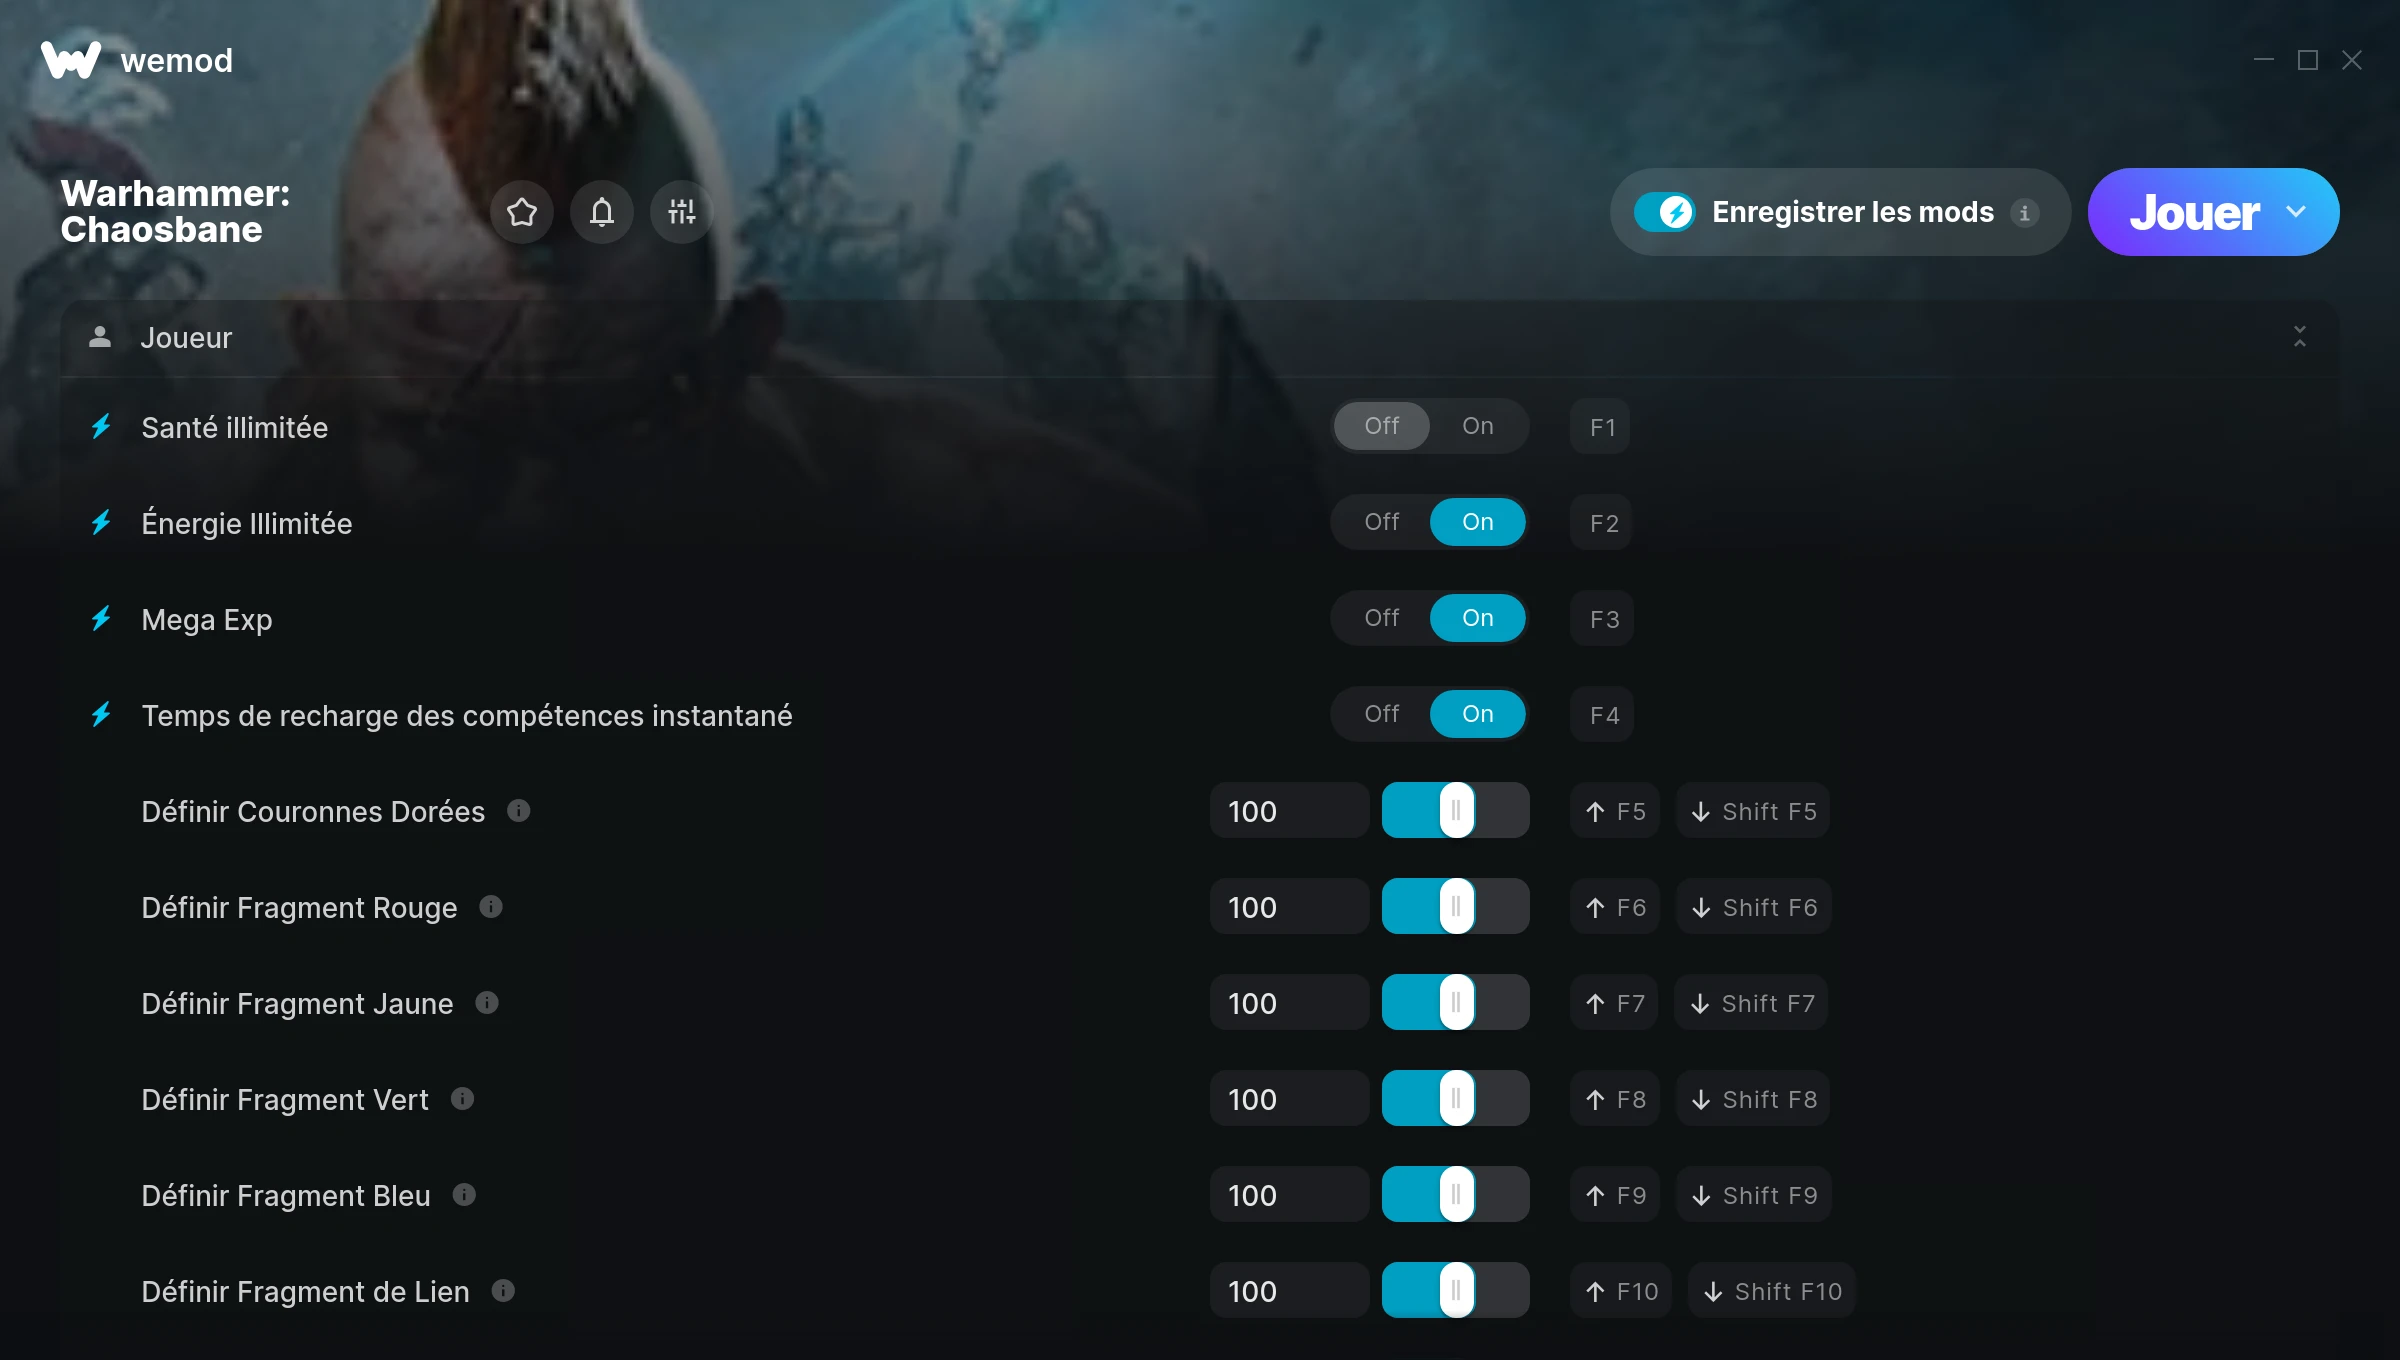
Task: Click the Définir Fragment Jaune slider
Action: point(1456,1002)
